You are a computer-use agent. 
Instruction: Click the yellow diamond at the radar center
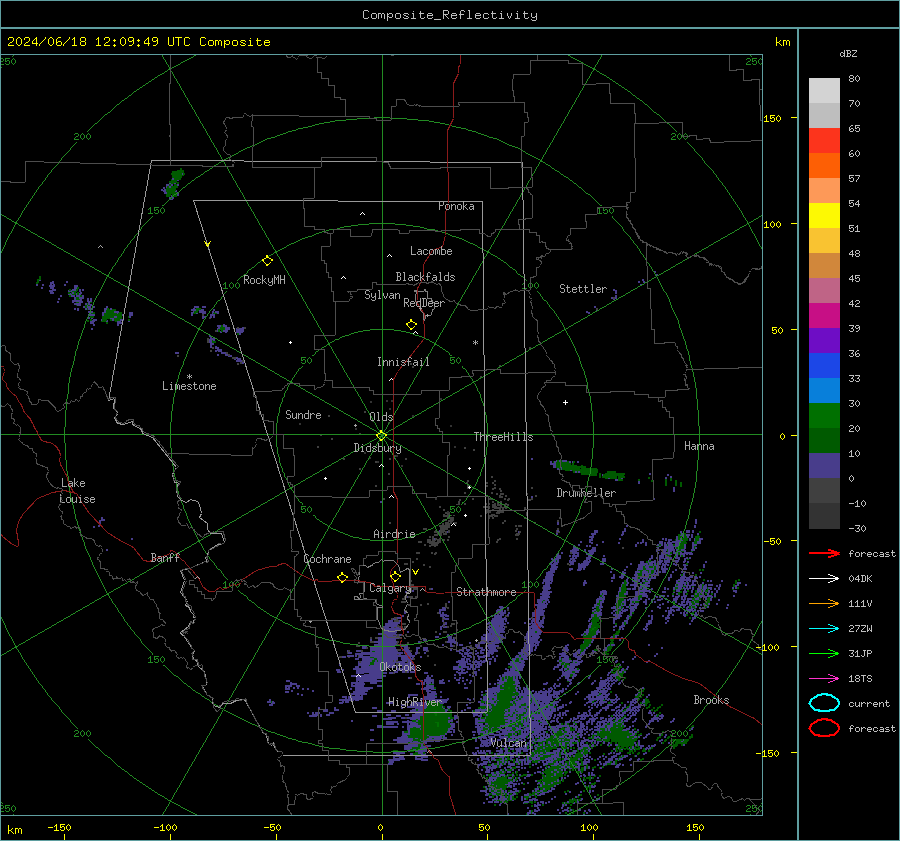tap(381, 436)
